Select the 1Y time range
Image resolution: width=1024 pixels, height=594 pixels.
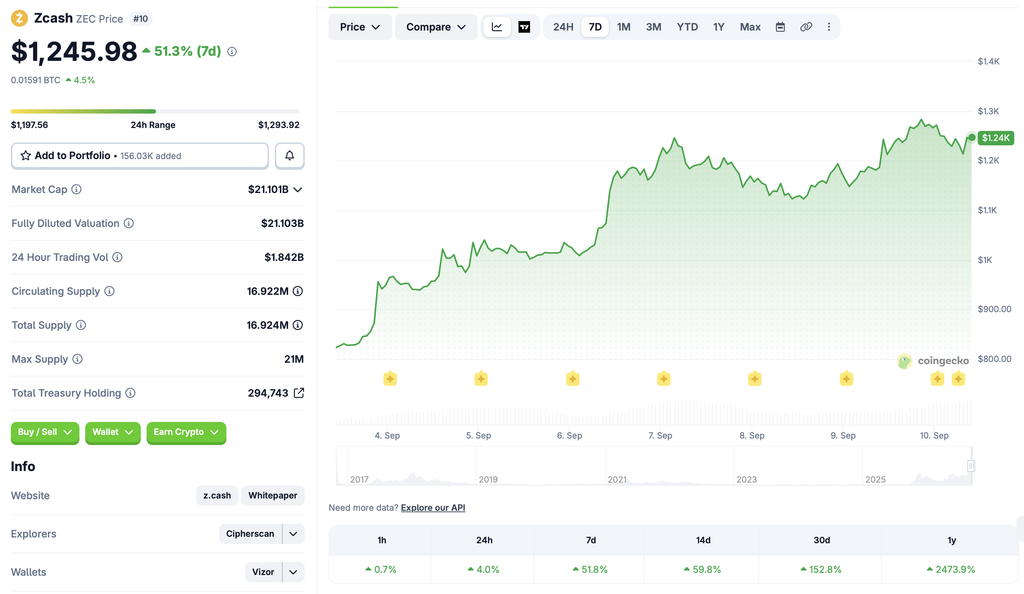tap(719, 27)
